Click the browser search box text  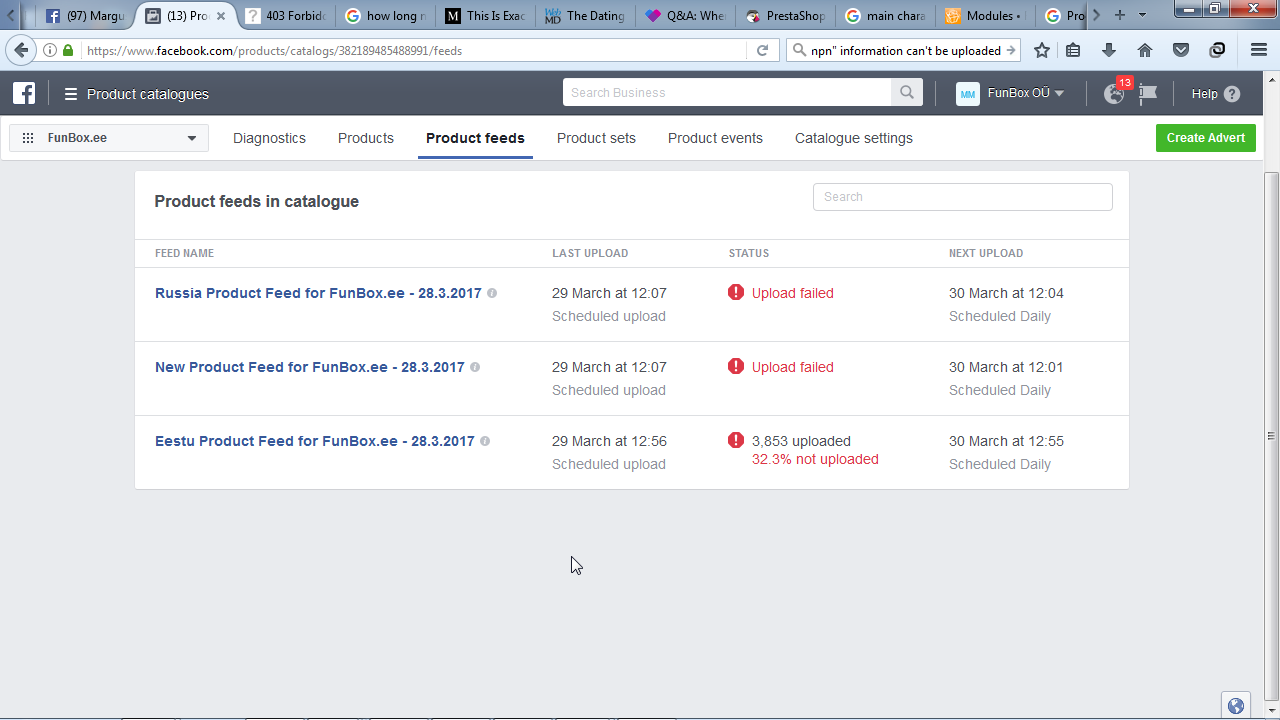click(x=906, y=50)
